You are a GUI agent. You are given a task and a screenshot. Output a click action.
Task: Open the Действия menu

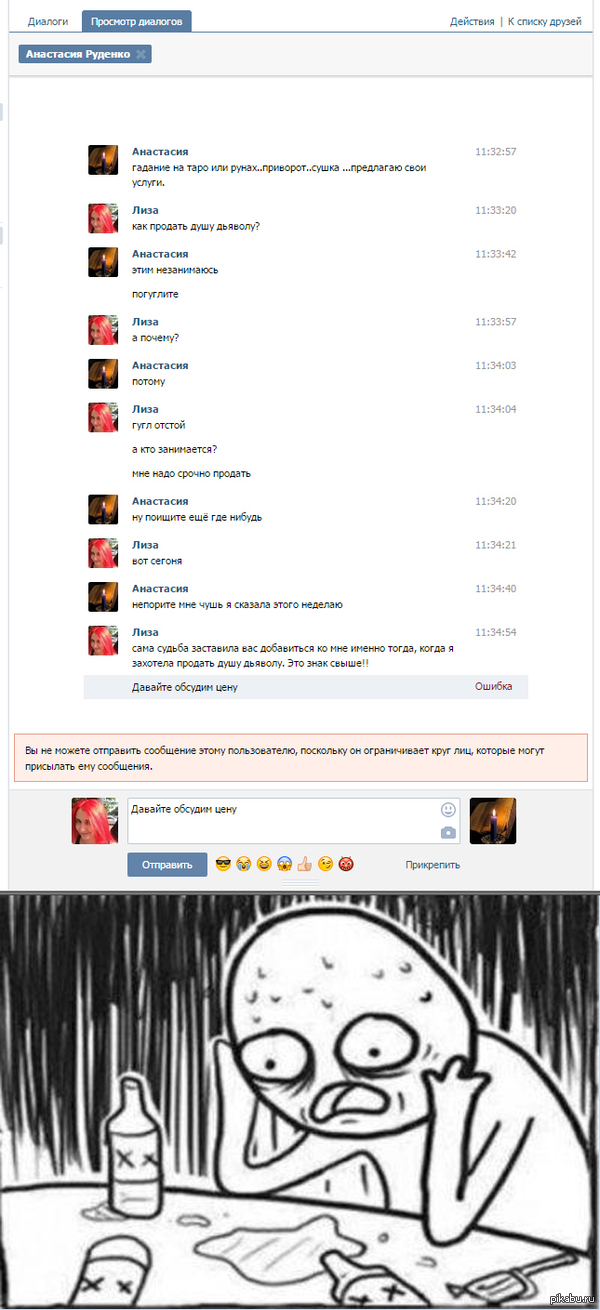pyautogui.click(x=472, y=21)
